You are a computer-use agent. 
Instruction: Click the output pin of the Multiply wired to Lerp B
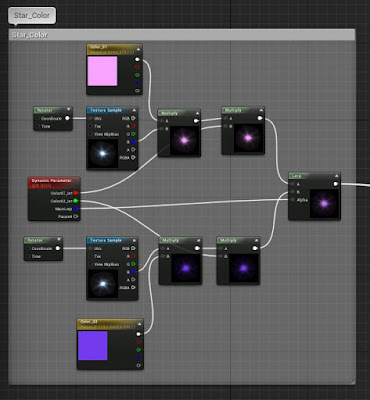point(255,248)
